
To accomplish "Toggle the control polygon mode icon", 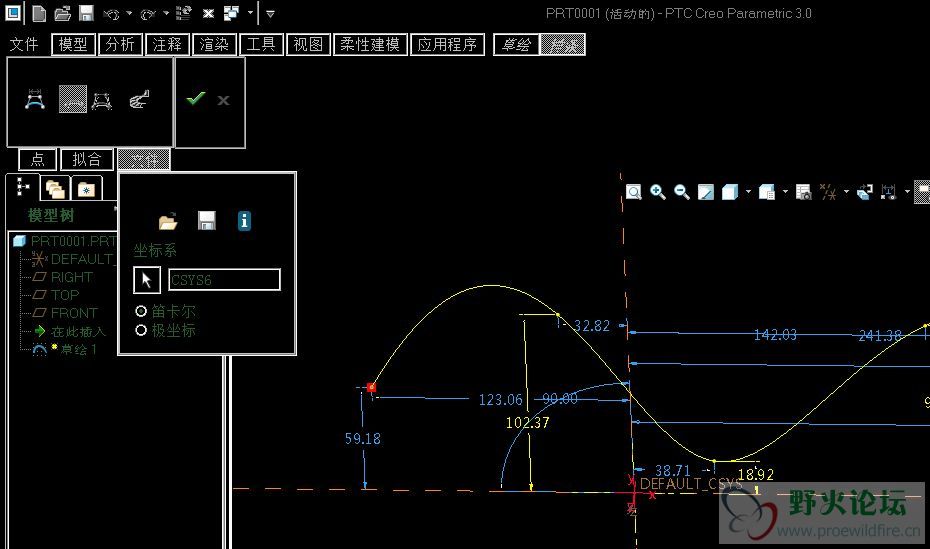I will click(x=102, y=100).
